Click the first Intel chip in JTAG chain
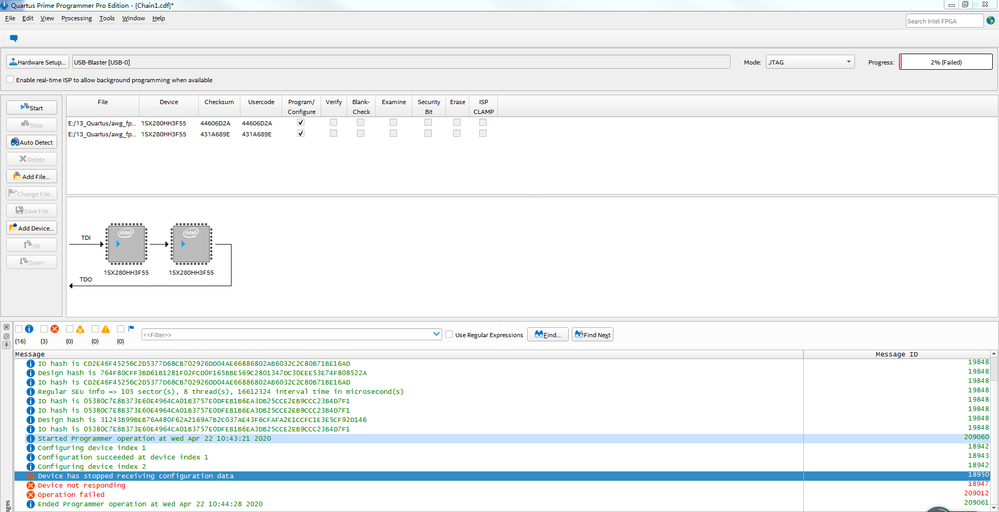The image size is (999, 512). [126, 244]
